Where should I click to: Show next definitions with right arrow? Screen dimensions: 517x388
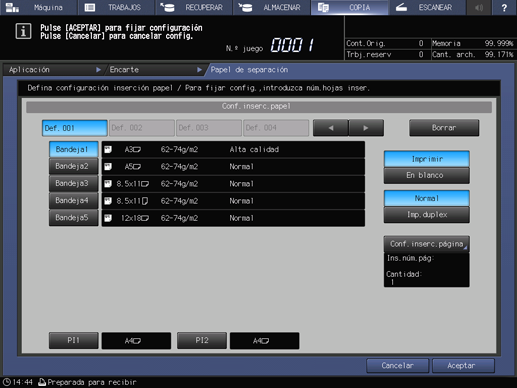(x=366, y=128)
